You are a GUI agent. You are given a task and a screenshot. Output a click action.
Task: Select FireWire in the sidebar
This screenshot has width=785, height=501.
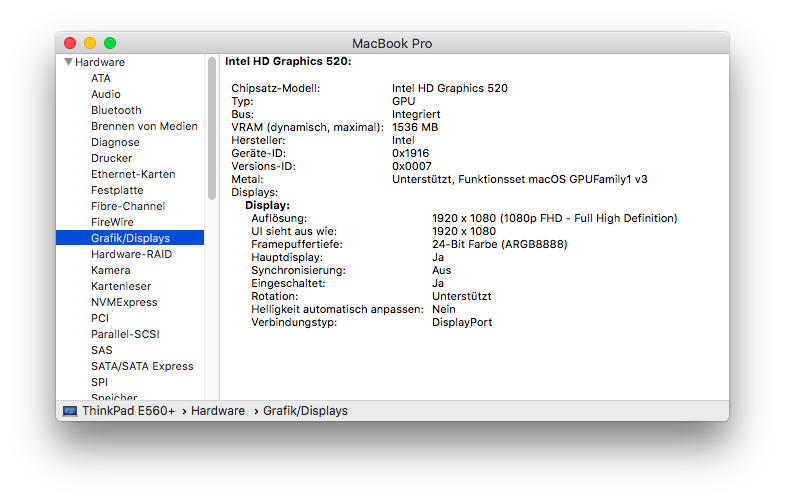[112, 223]
